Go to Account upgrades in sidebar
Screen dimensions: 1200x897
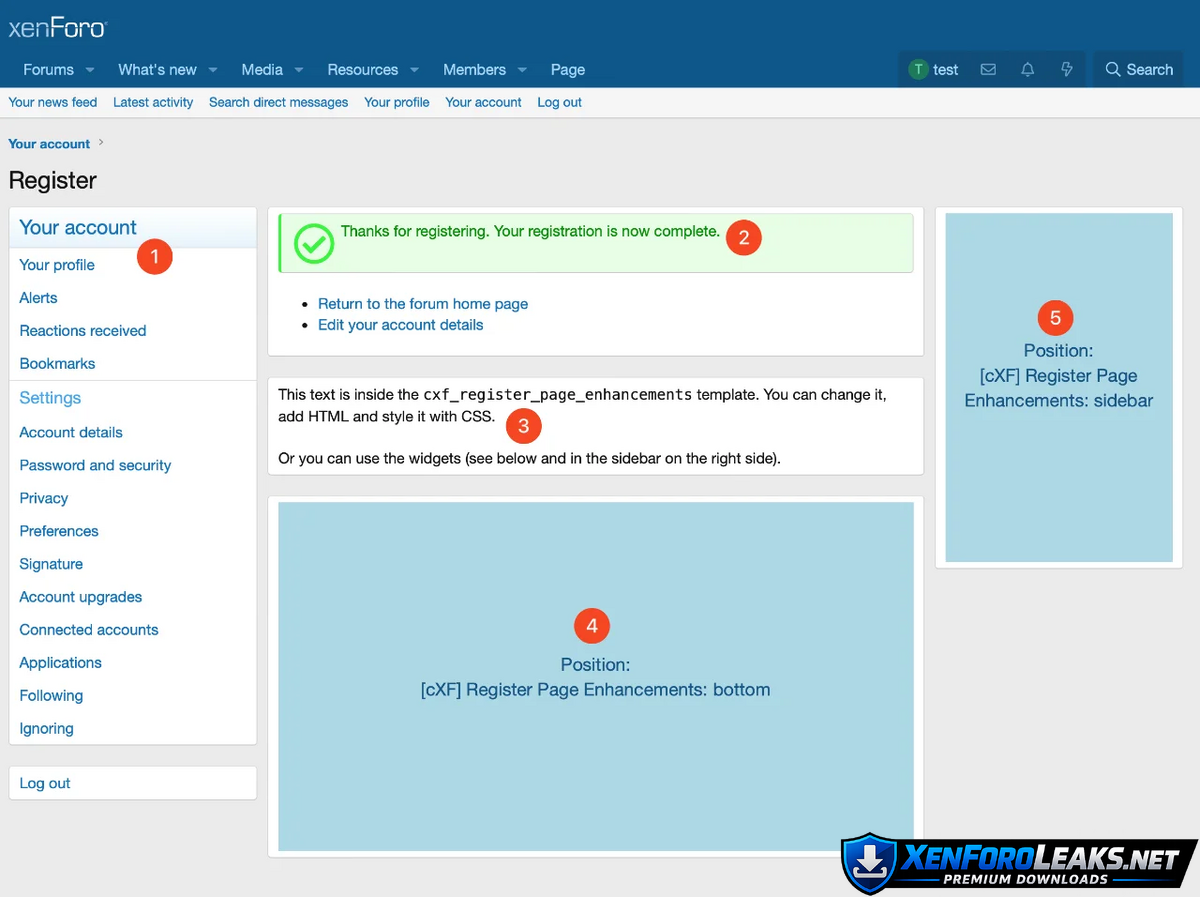(x=81, y=597)
